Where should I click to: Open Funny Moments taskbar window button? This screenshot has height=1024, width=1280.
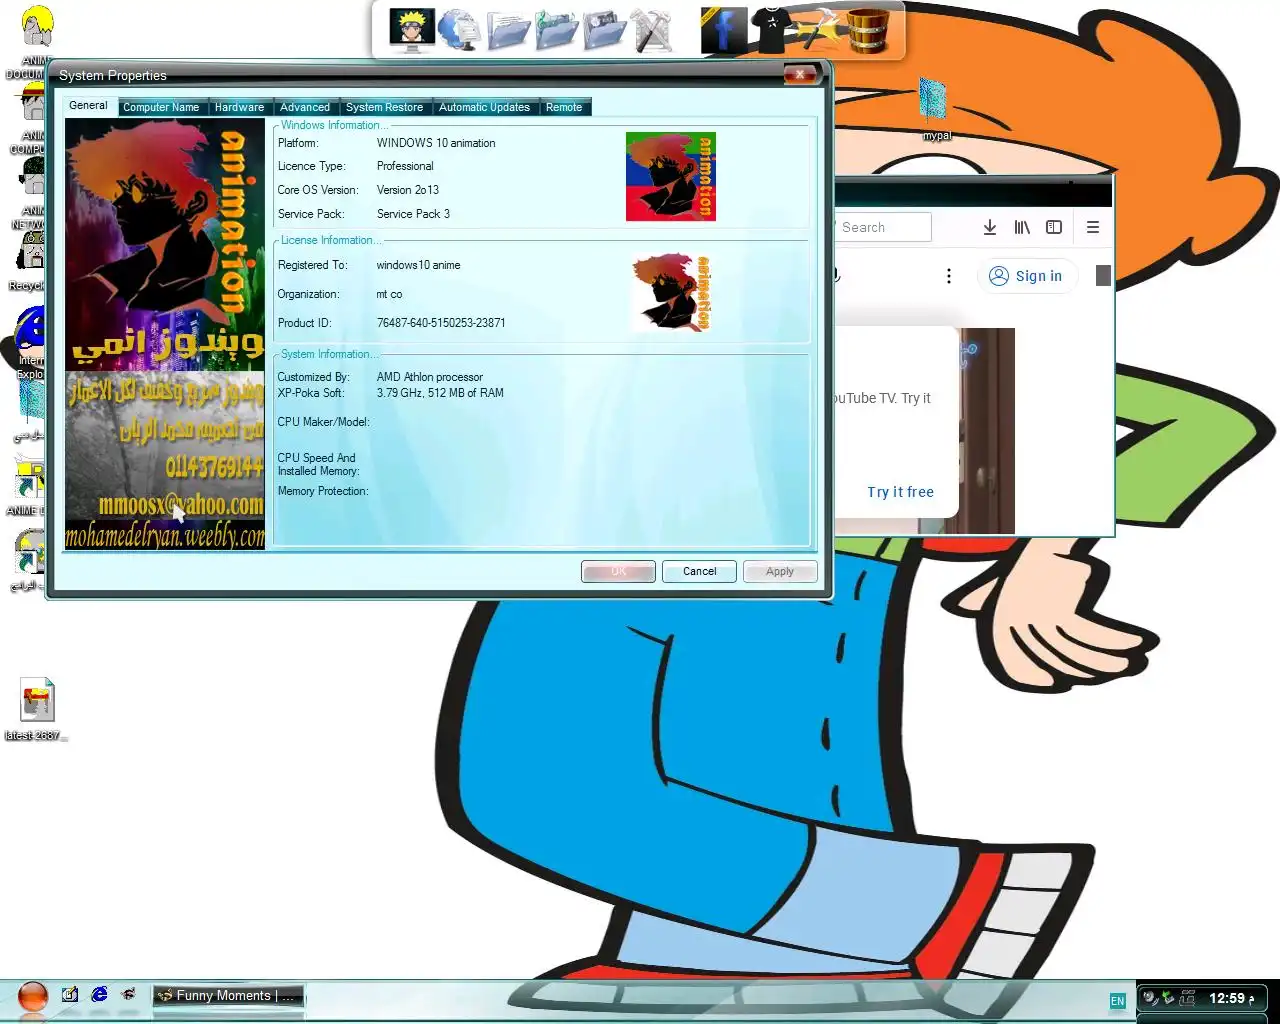click(x=228, y=995)
